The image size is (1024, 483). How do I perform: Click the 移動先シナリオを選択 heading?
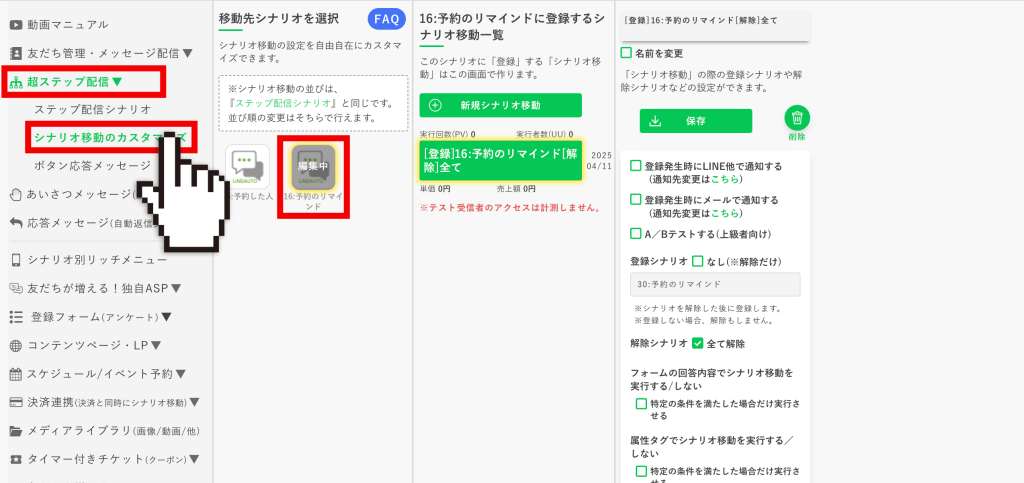(279, 19)
